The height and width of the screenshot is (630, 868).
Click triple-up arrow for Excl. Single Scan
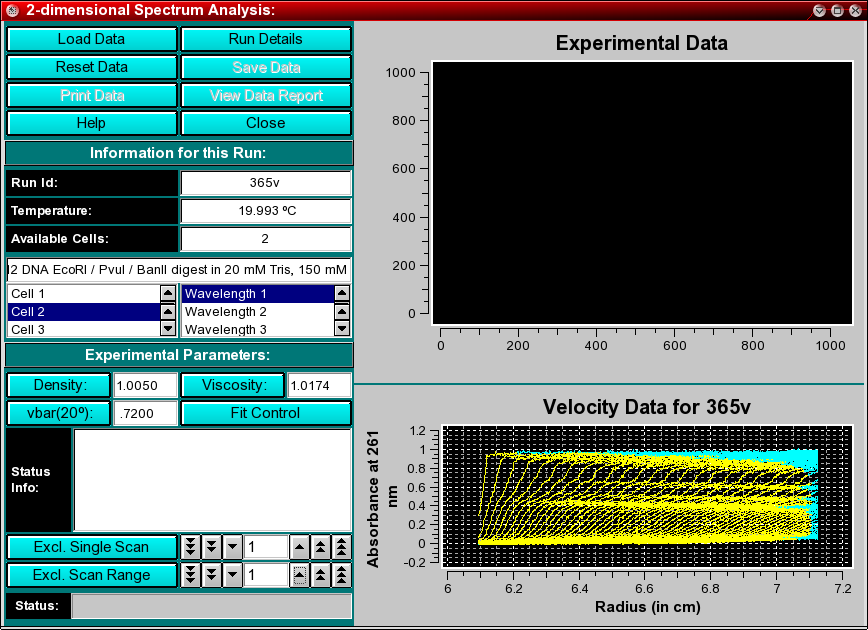coord(341,547)
